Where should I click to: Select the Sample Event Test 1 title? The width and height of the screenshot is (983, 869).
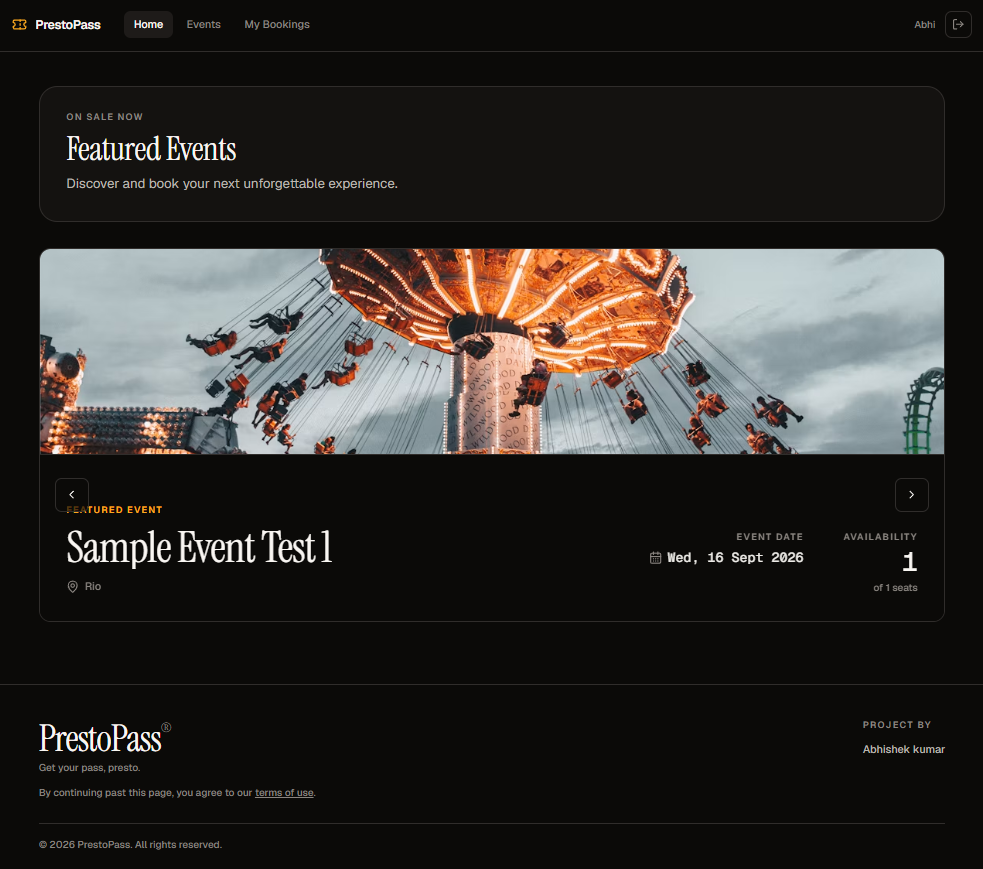(x=199, y=547)
